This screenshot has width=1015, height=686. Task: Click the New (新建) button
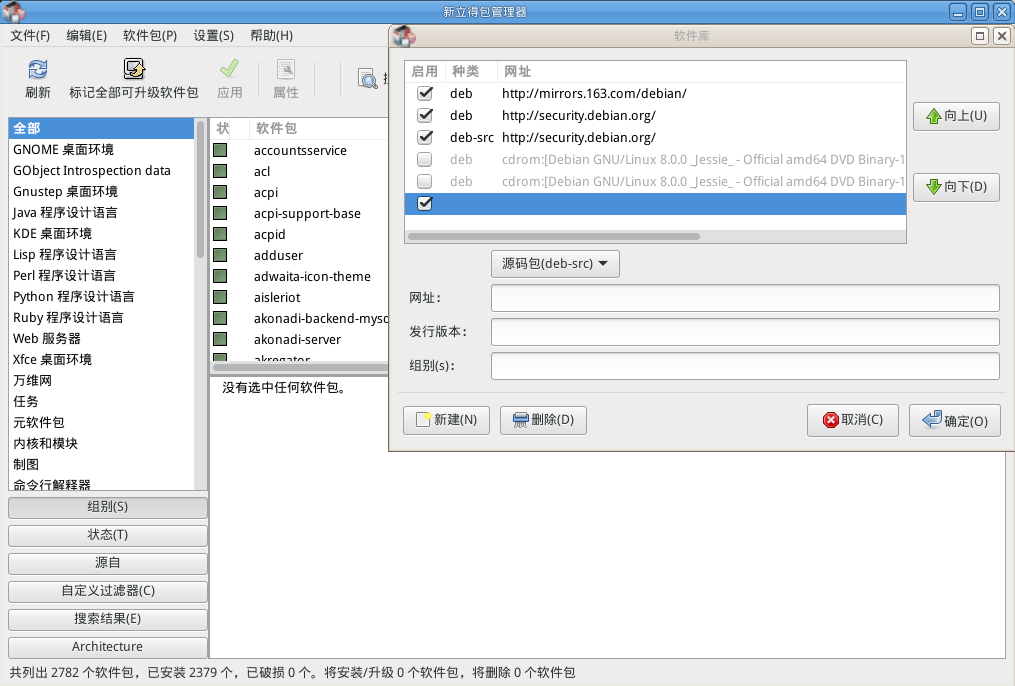[446, 420]
